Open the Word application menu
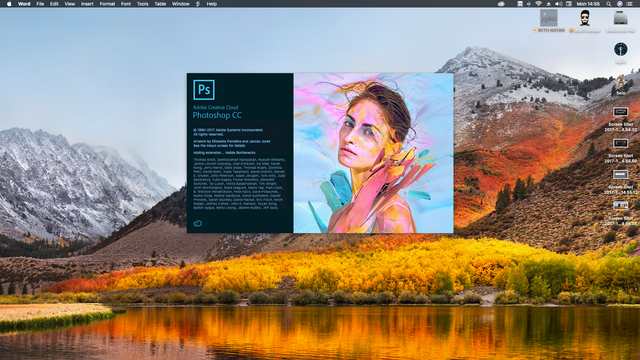 (24, 4)
